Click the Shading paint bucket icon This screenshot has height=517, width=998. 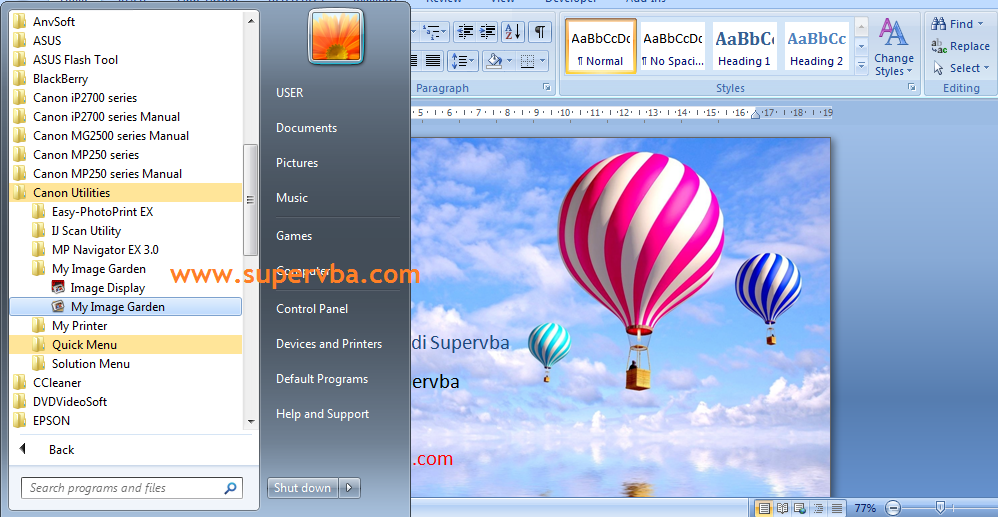494,61
